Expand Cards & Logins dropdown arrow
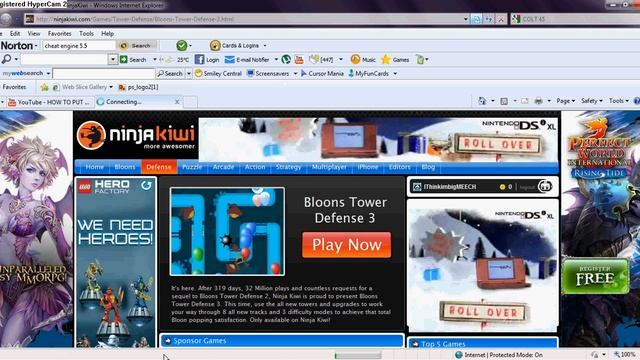The image size is (640, 360). [265, 46]
